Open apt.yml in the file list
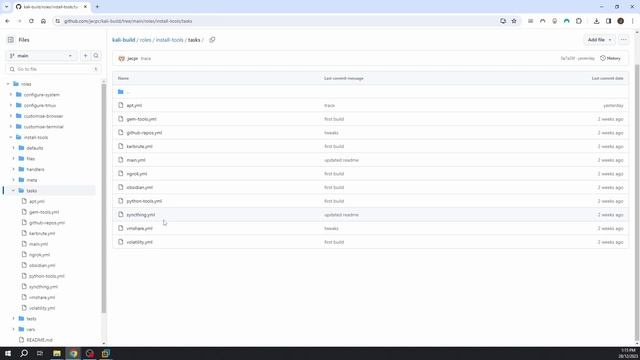 click(134, 105)
